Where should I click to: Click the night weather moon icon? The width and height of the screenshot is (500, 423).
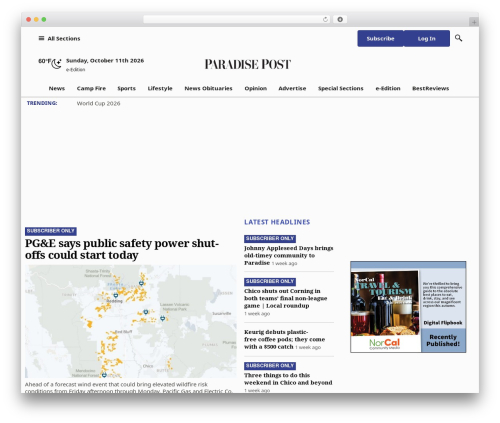(x=57, y=63)
